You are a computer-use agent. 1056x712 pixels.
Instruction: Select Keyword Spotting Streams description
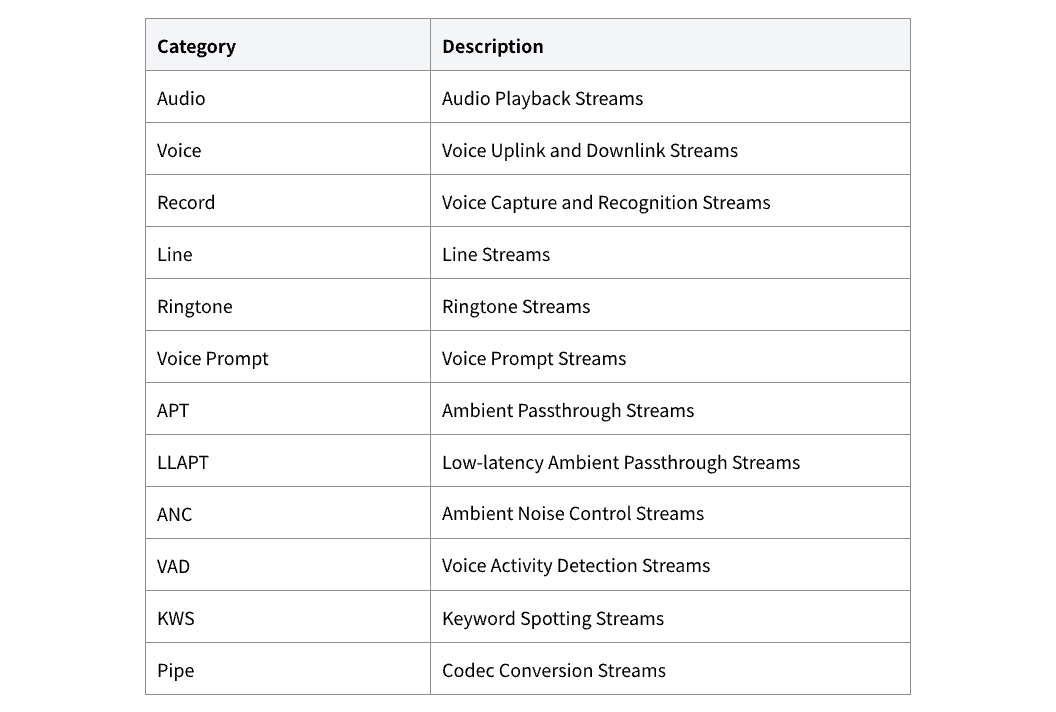pos(553,618)
